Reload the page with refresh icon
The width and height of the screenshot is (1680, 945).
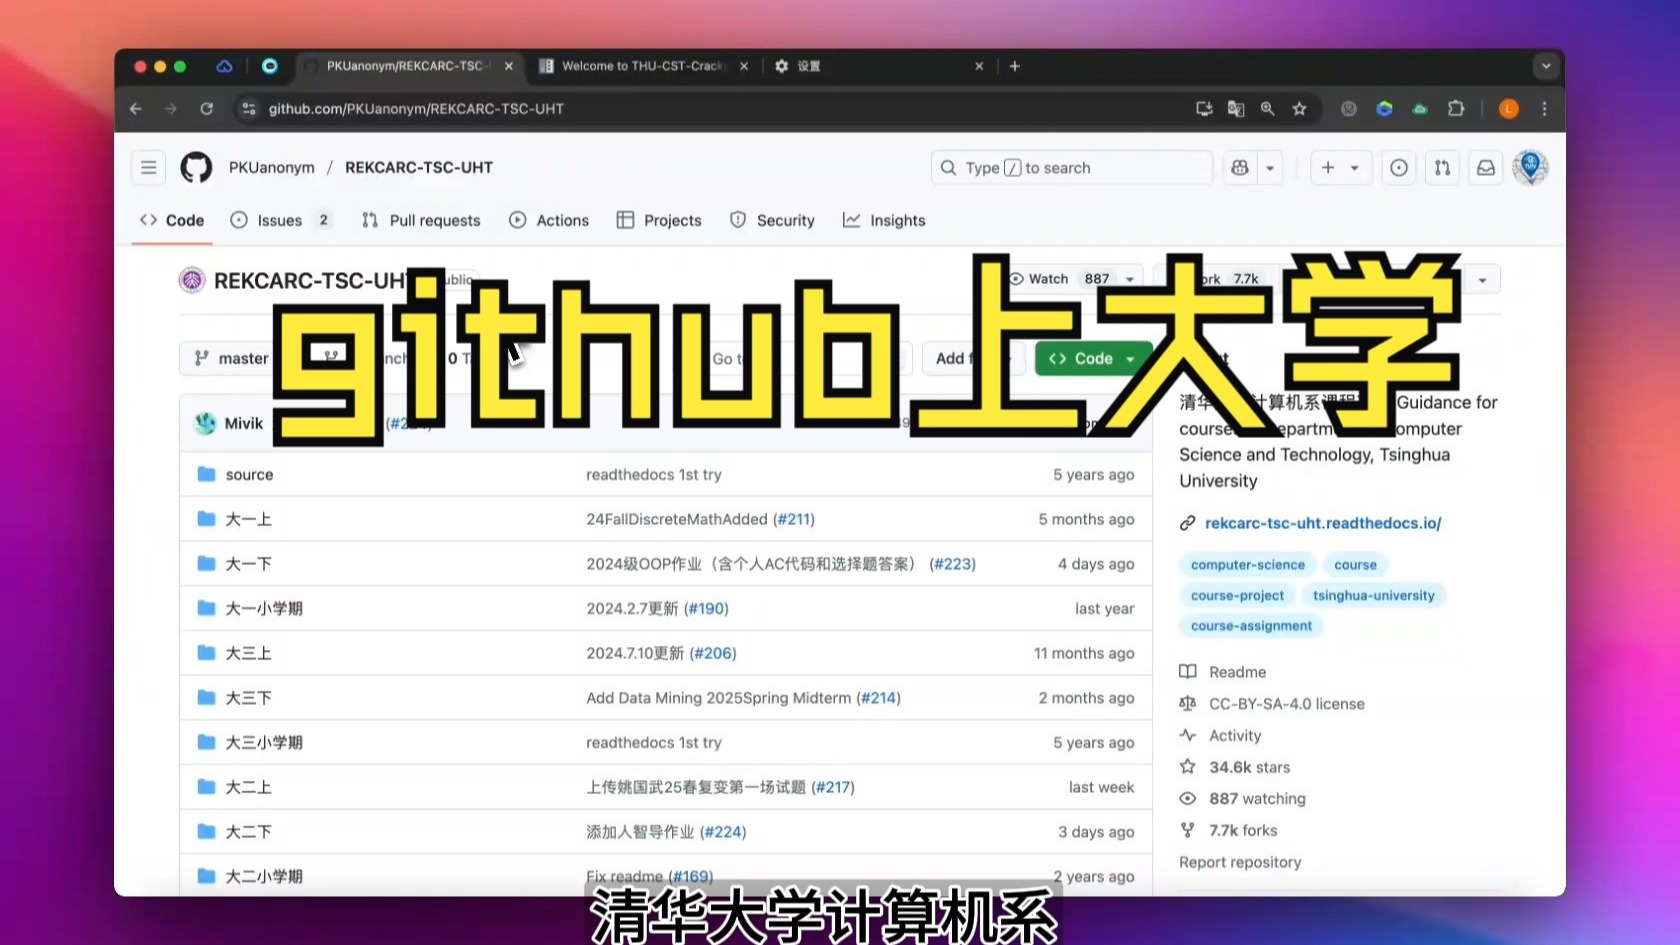206,108
